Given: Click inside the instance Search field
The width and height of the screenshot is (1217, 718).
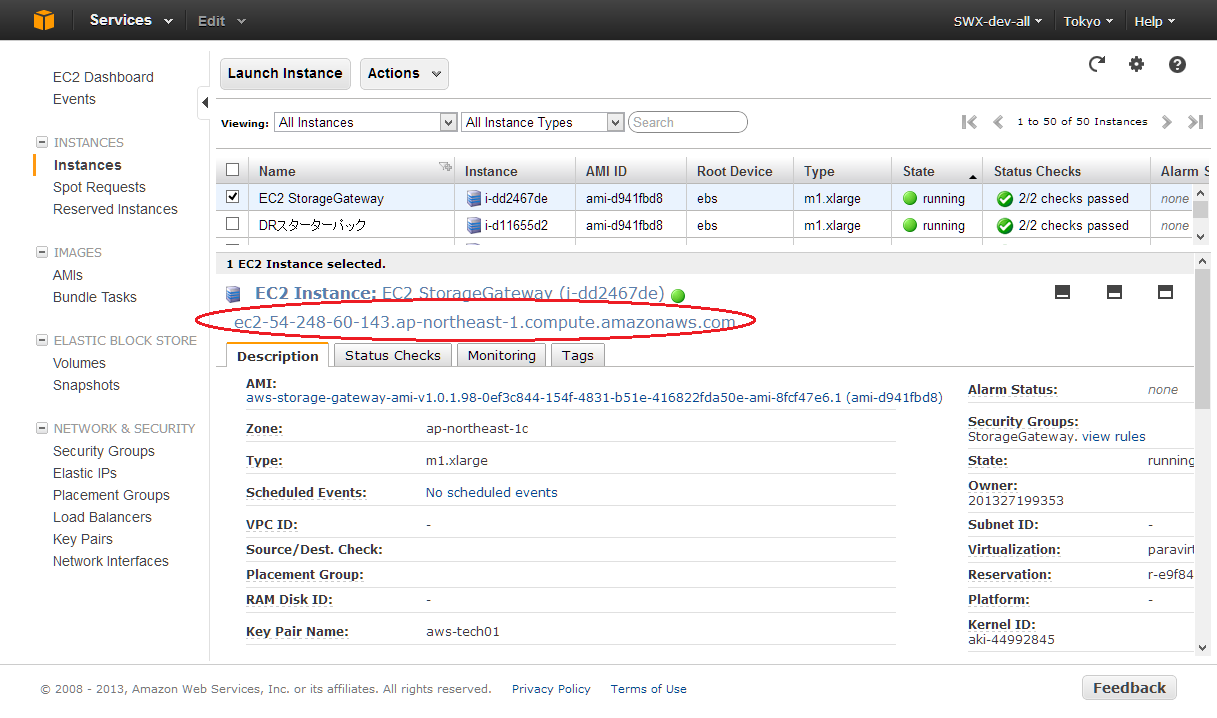Looking at the screenshot, I should (x=687, y=121).
